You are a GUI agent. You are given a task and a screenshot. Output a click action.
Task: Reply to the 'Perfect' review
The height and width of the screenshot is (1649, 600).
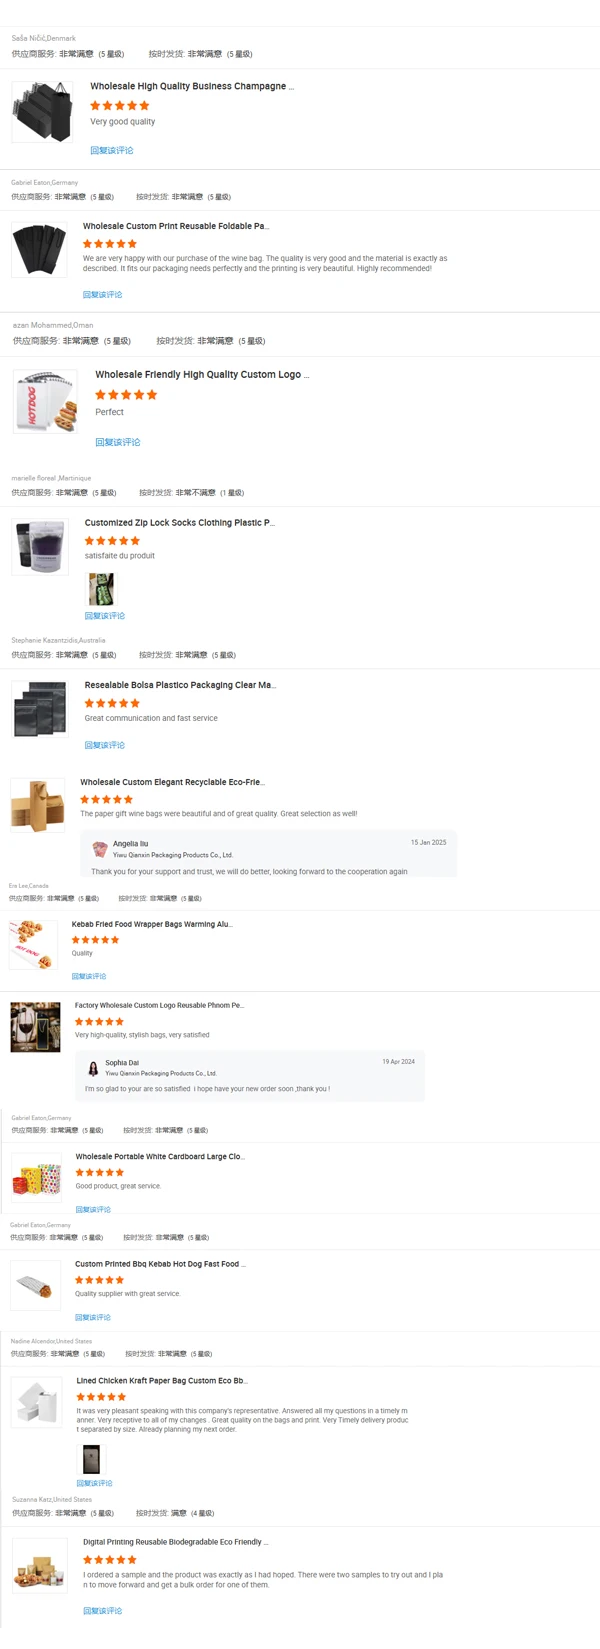118,442
